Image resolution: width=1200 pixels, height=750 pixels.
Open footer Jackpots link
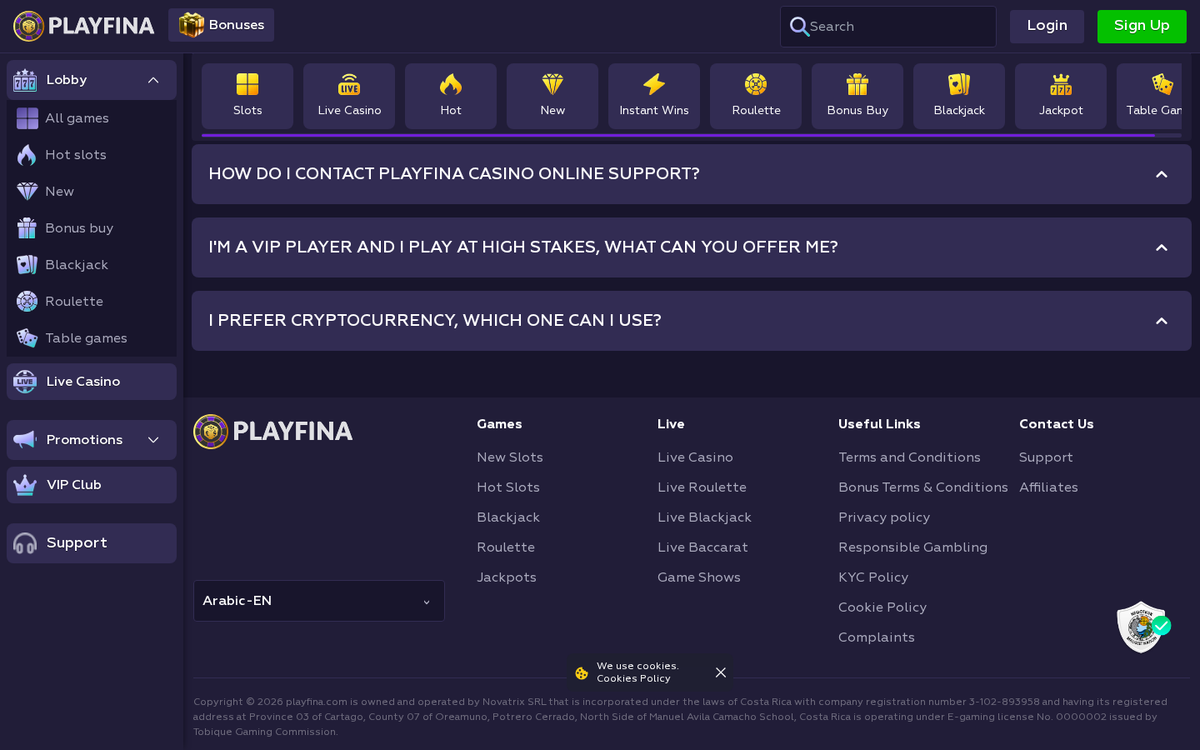pyautogui.click(x=507, y=577)
